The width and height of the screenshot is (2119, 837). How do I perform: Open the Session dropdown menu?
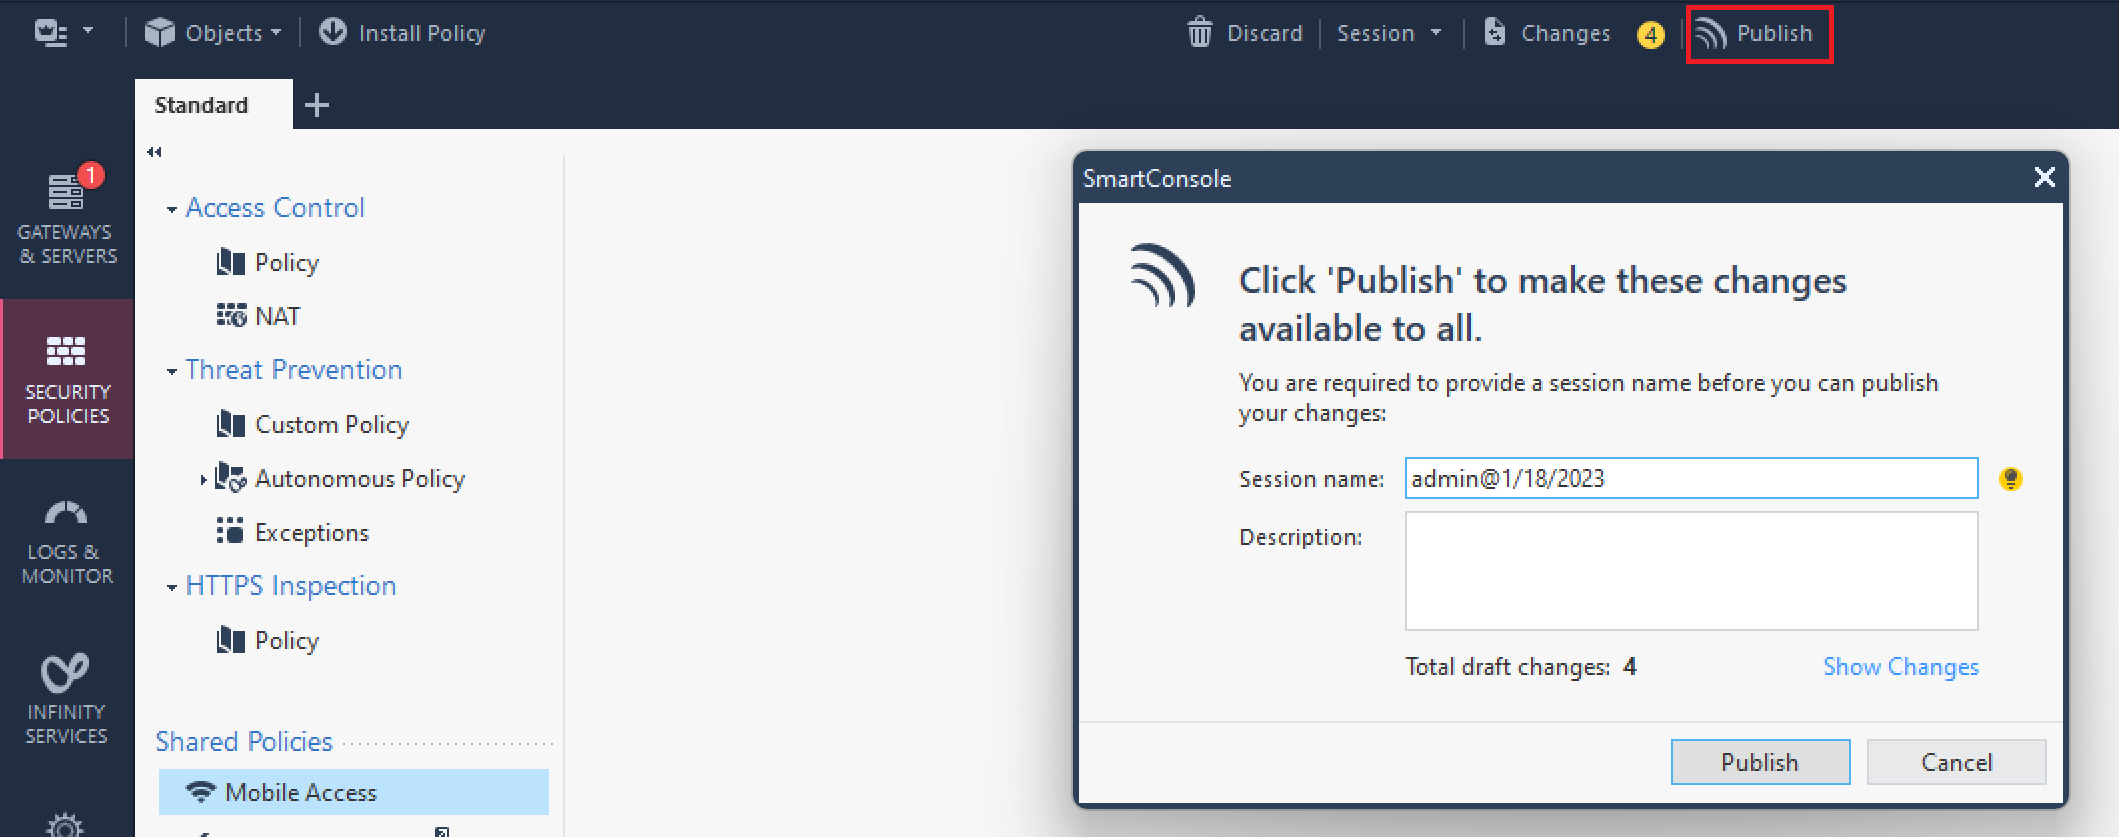[1388, 33]
